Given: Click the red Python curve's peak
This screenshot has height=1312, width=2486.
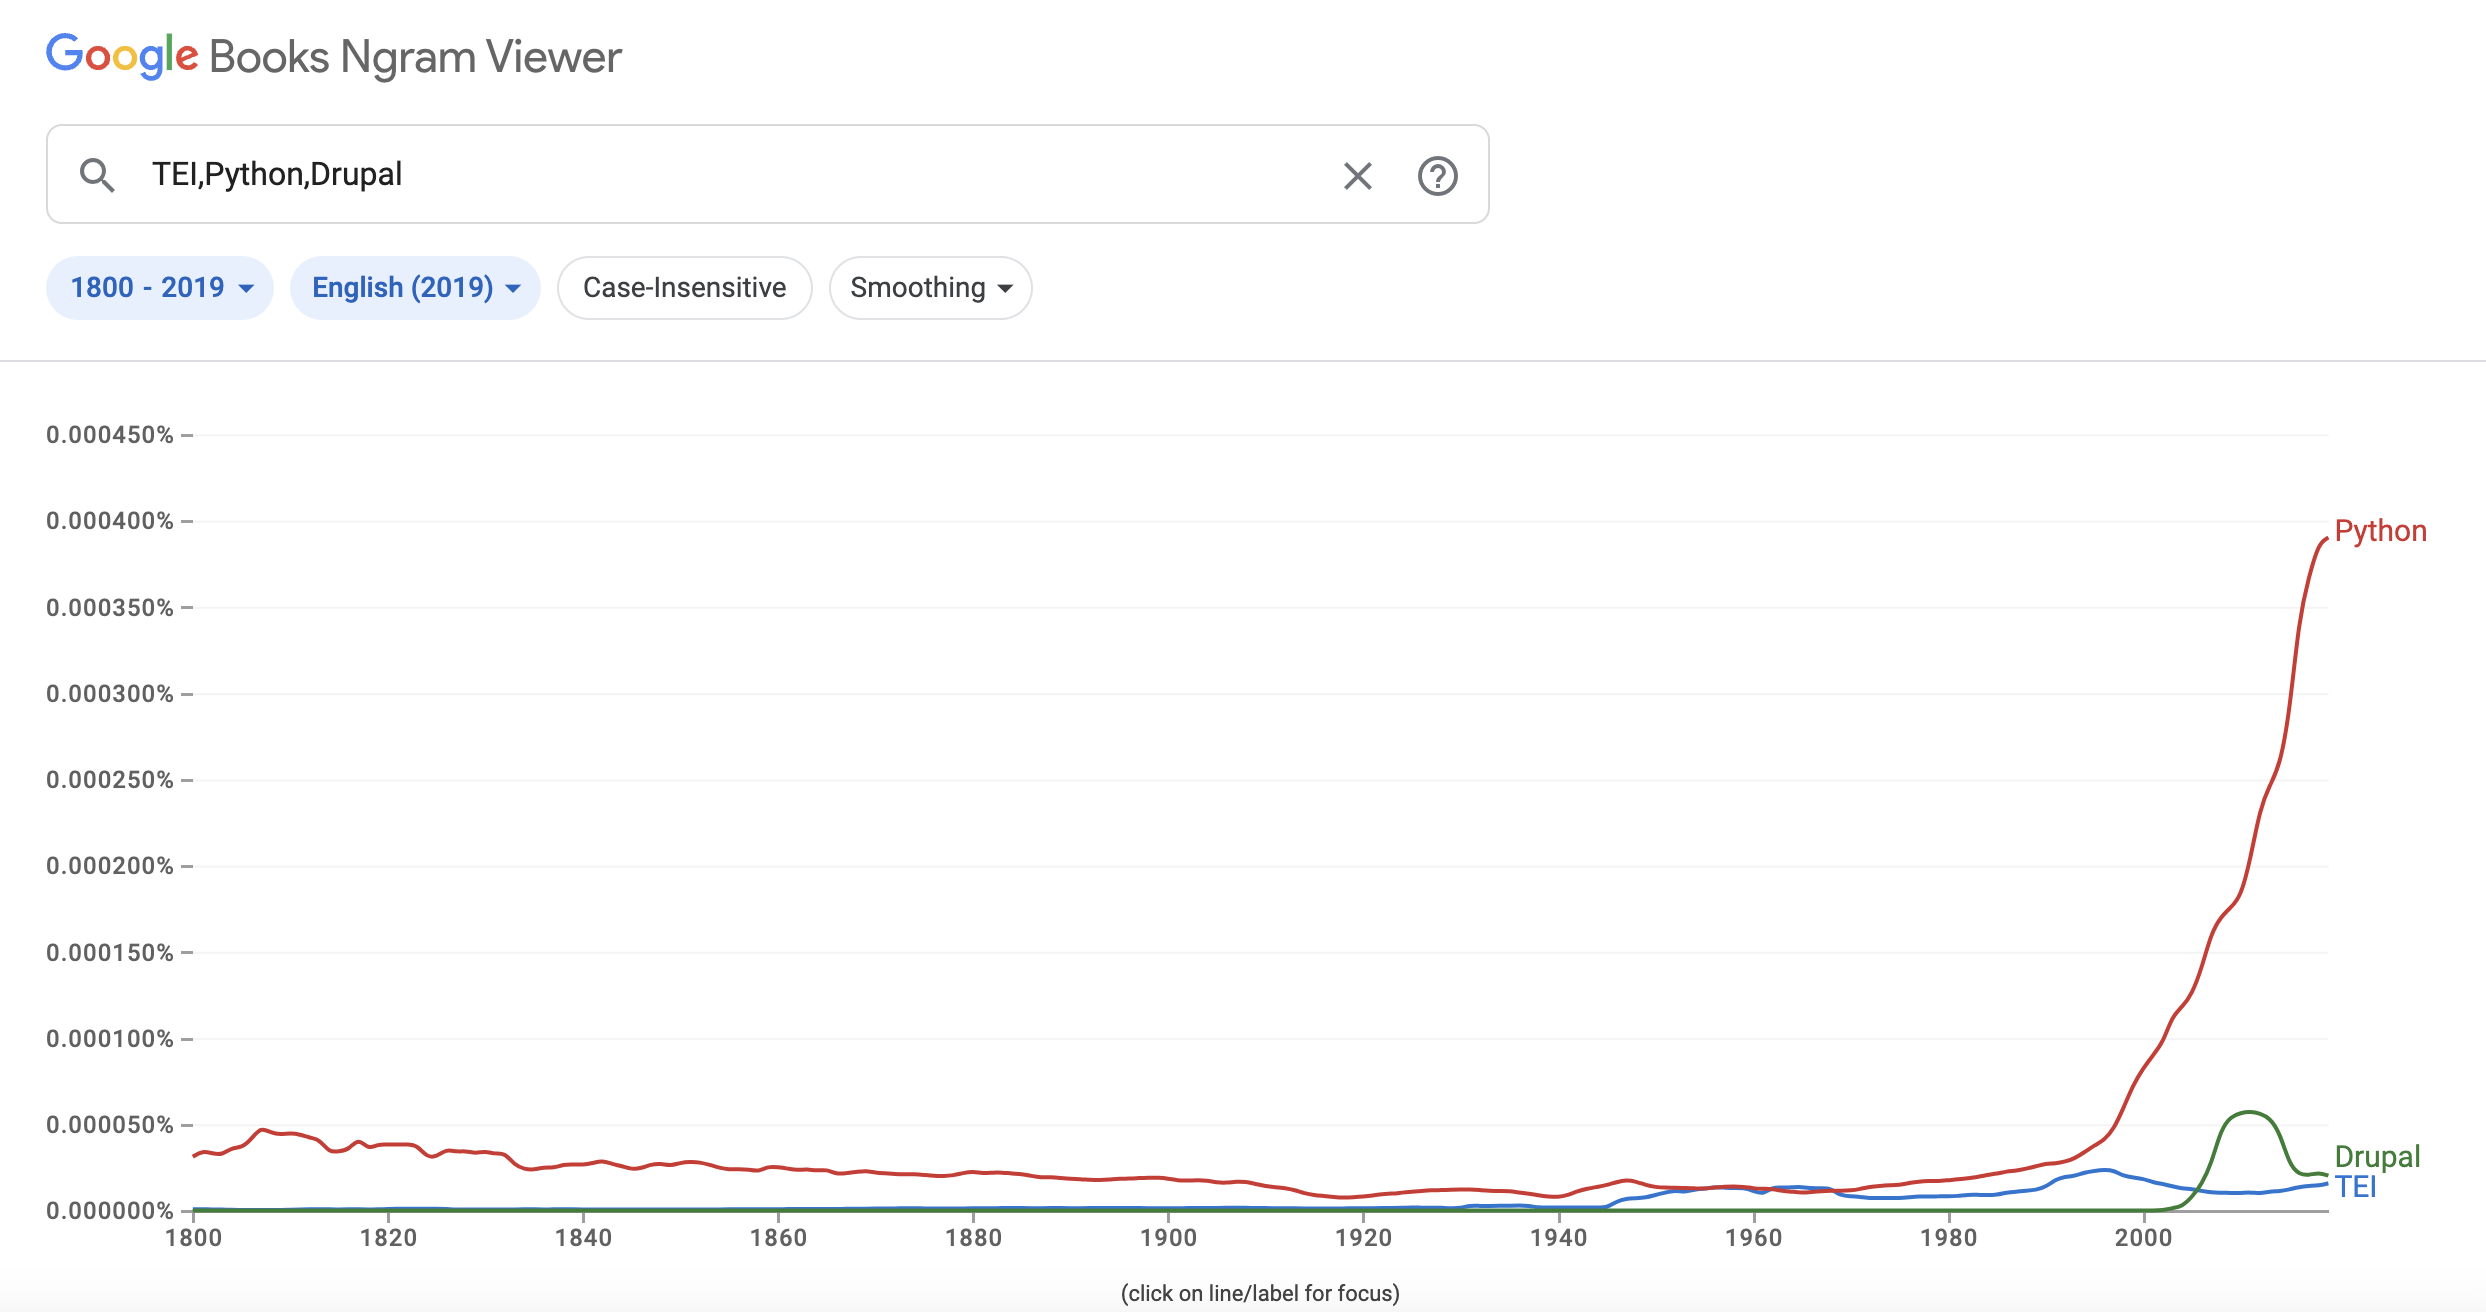Looking at the screenshot, I should 2322,541.
